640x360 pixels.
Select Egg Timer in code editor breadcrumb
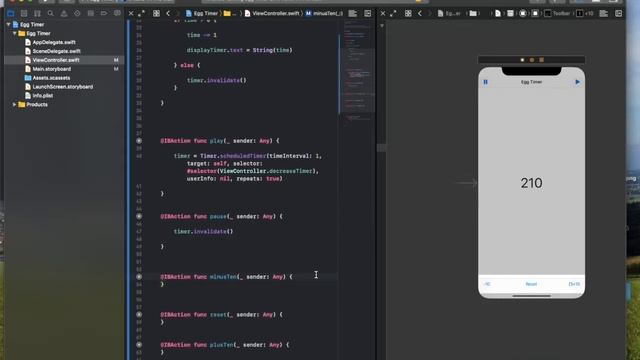click(202, 13)
